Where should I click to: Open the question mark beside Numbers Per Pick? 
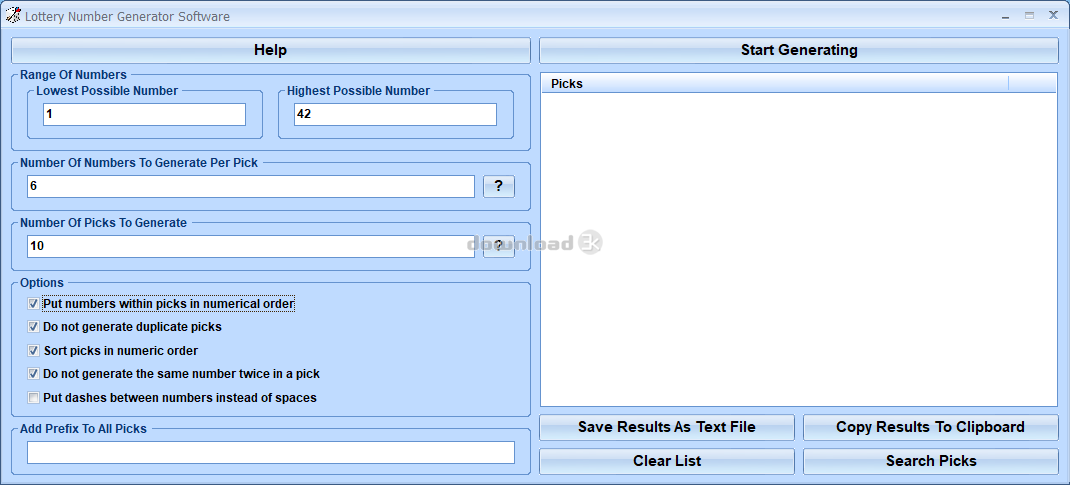coord(499,186)
